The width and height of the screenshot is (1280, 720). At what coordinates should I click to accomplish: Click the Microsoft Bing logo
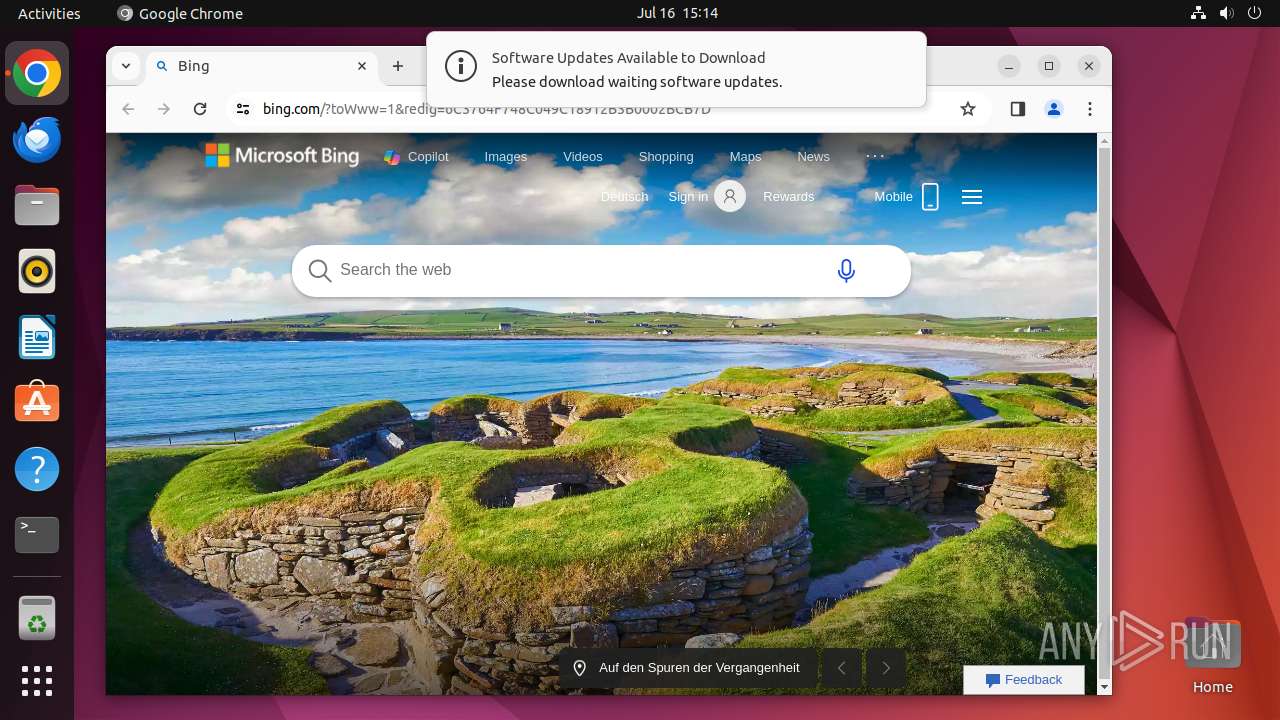click(282, 156)
